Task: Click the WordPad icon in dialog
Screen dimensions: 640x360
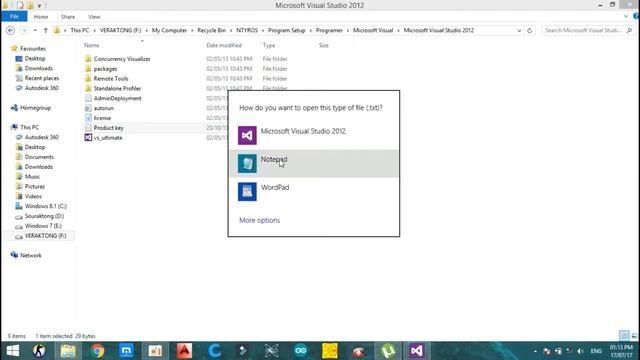Action: (x=247, y=191)
